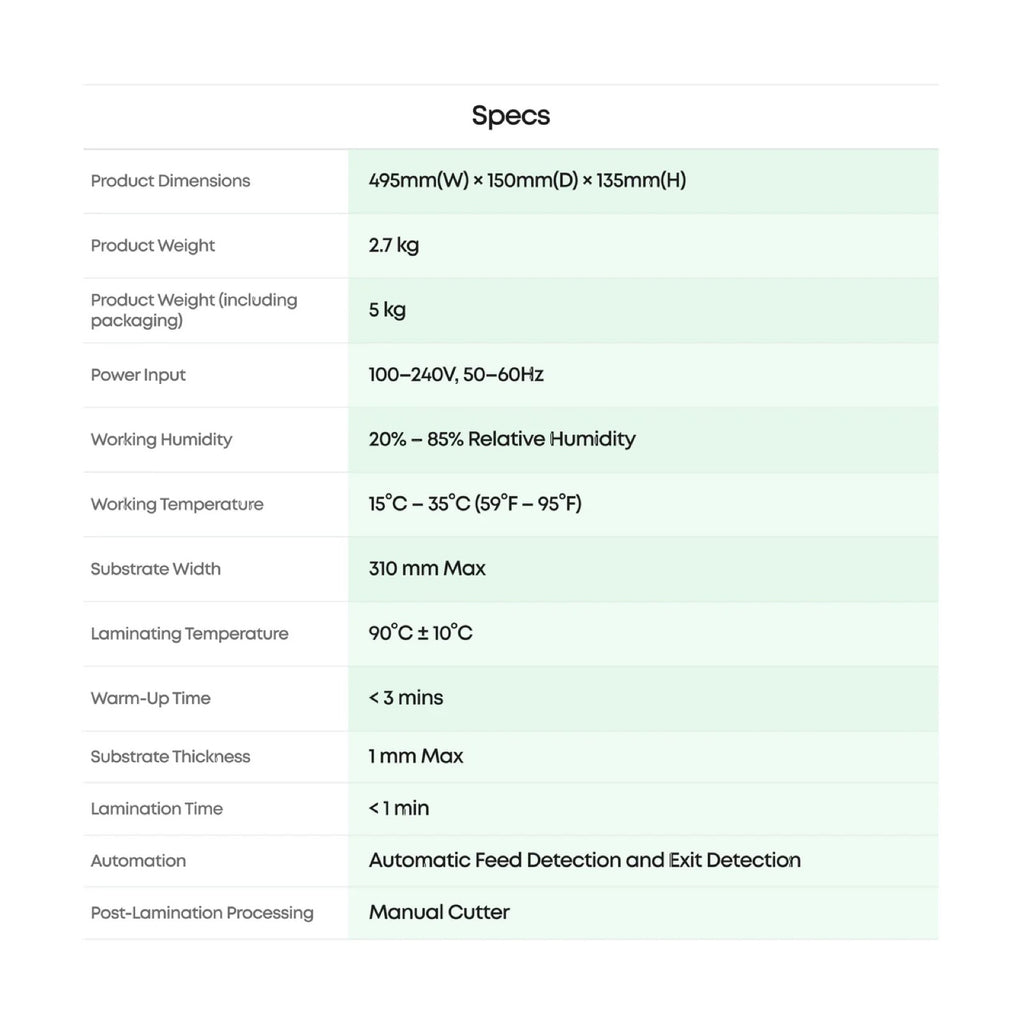Screen dimensions: 1024x1024
Task: Click the Automatic Feed Detection and Exit Detection text
Action: coord(584,860)
